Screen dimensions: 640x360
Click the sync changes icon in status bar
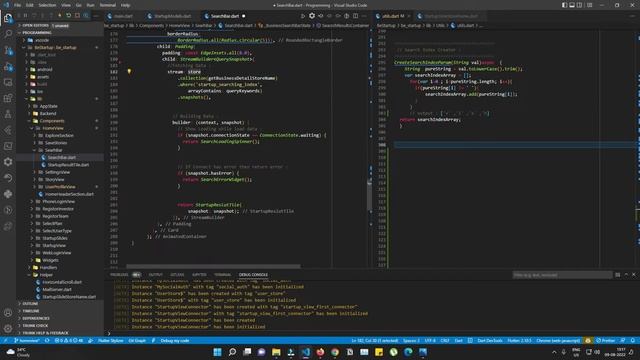[x=47, y=340]
